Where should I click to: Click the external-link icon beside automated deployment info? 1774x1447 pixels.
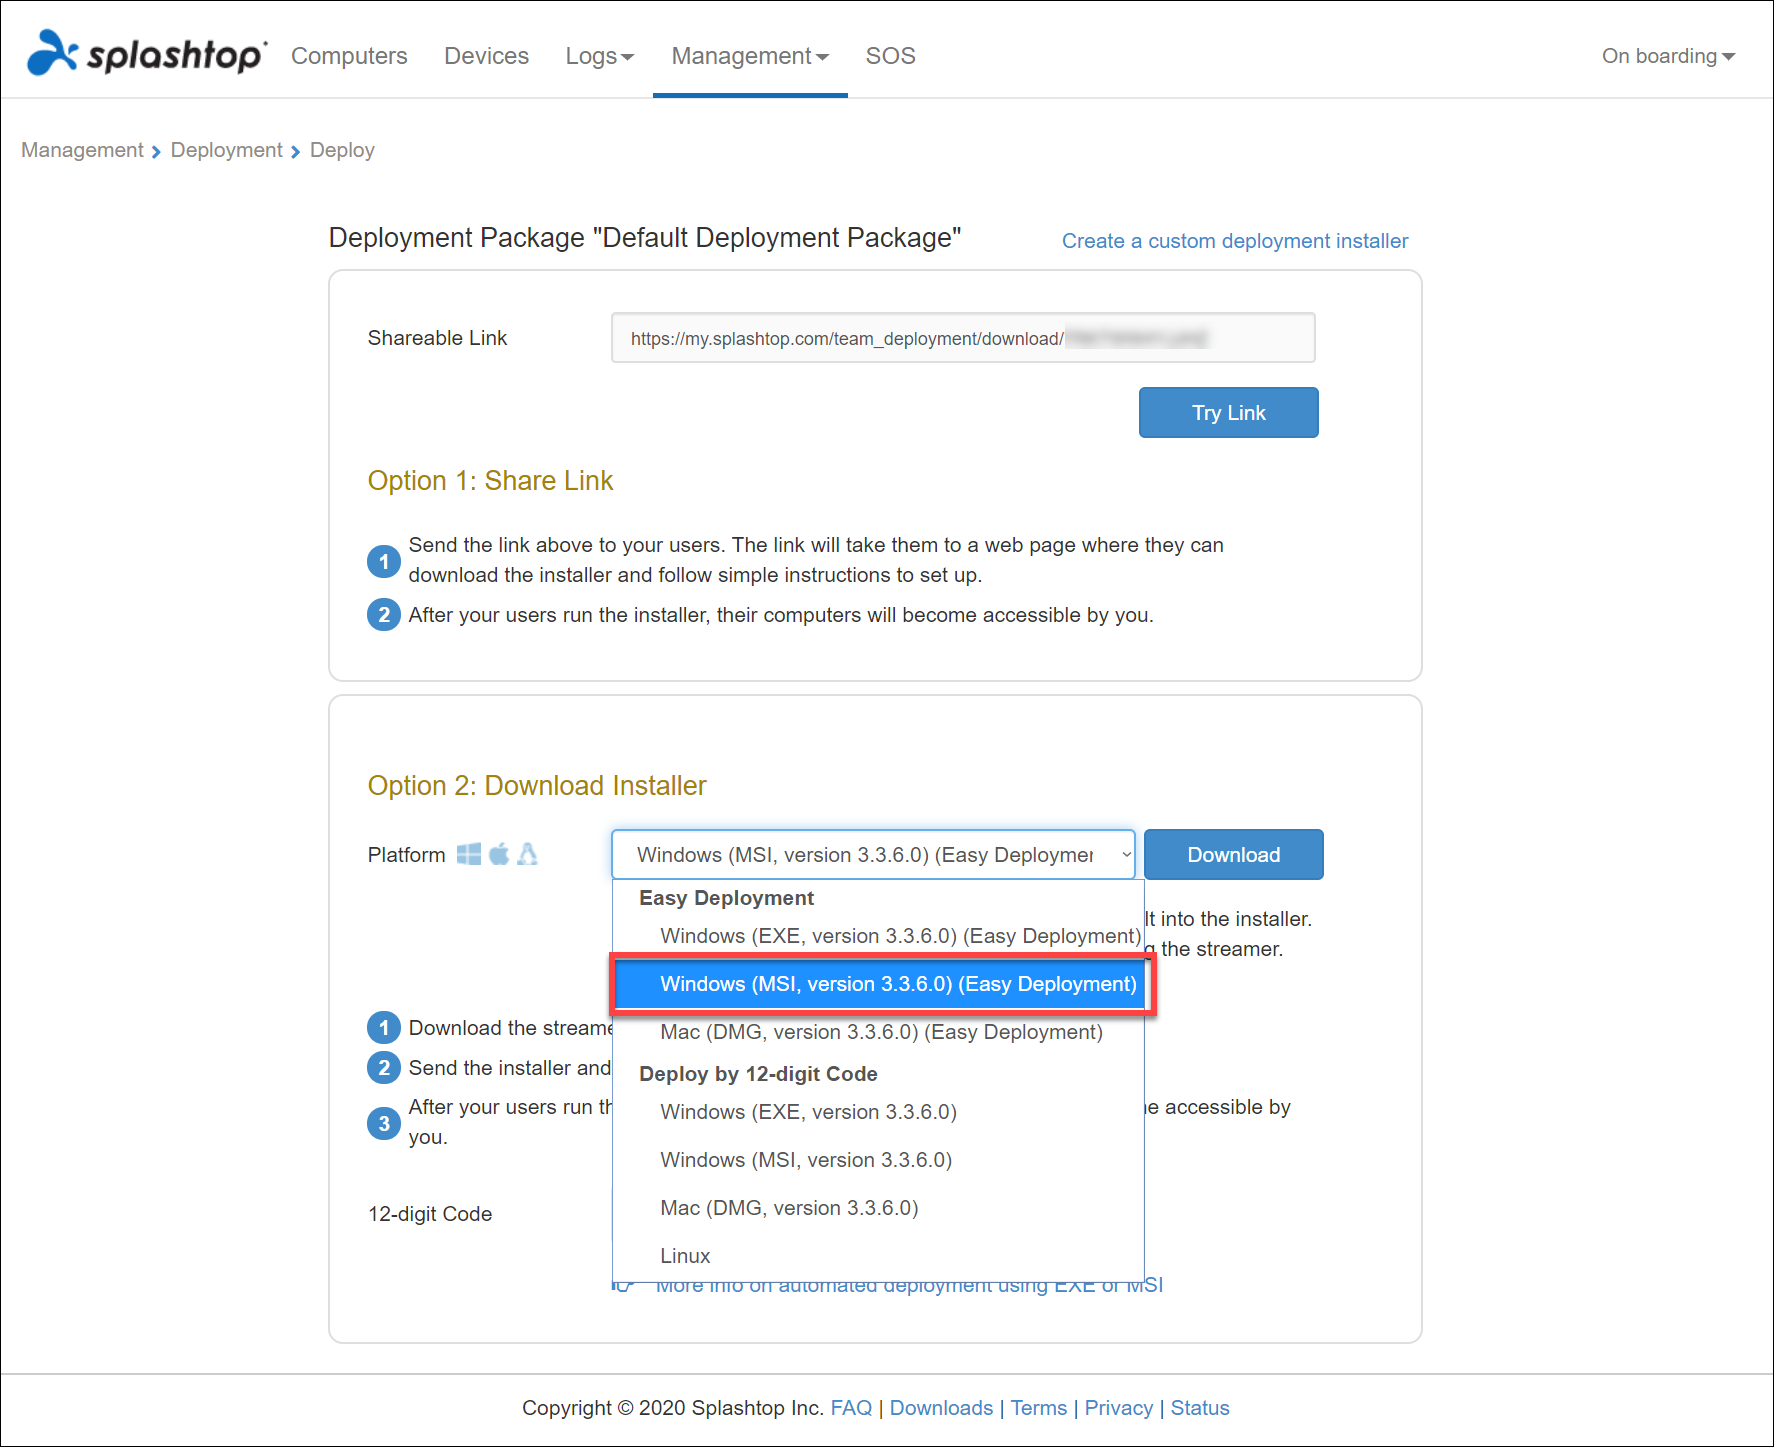pos(622,1284)
